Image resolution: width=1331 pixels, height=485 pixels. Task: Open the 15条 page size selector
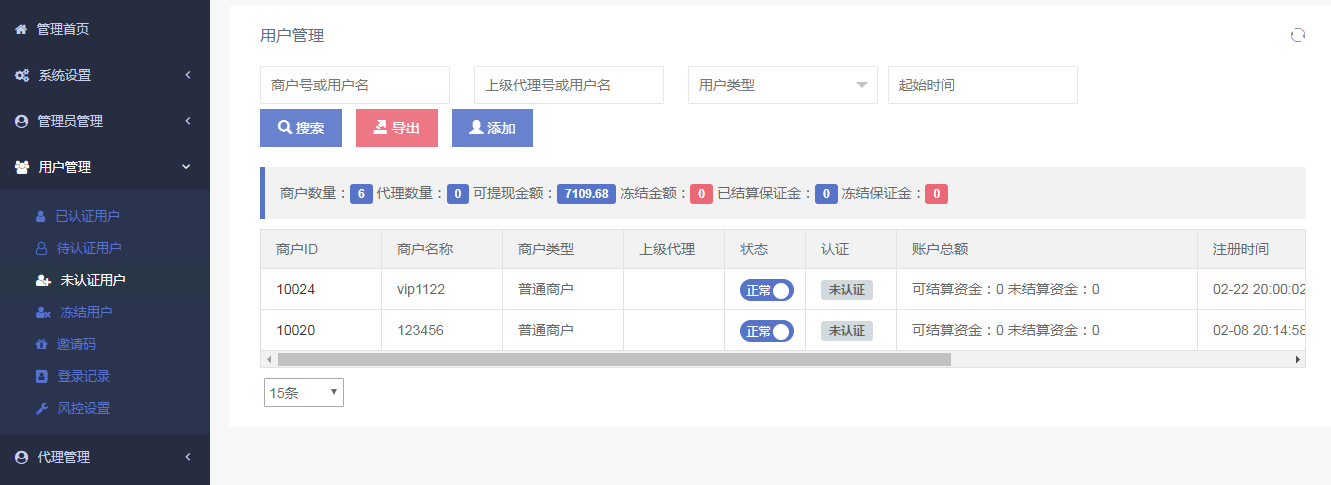303,393
